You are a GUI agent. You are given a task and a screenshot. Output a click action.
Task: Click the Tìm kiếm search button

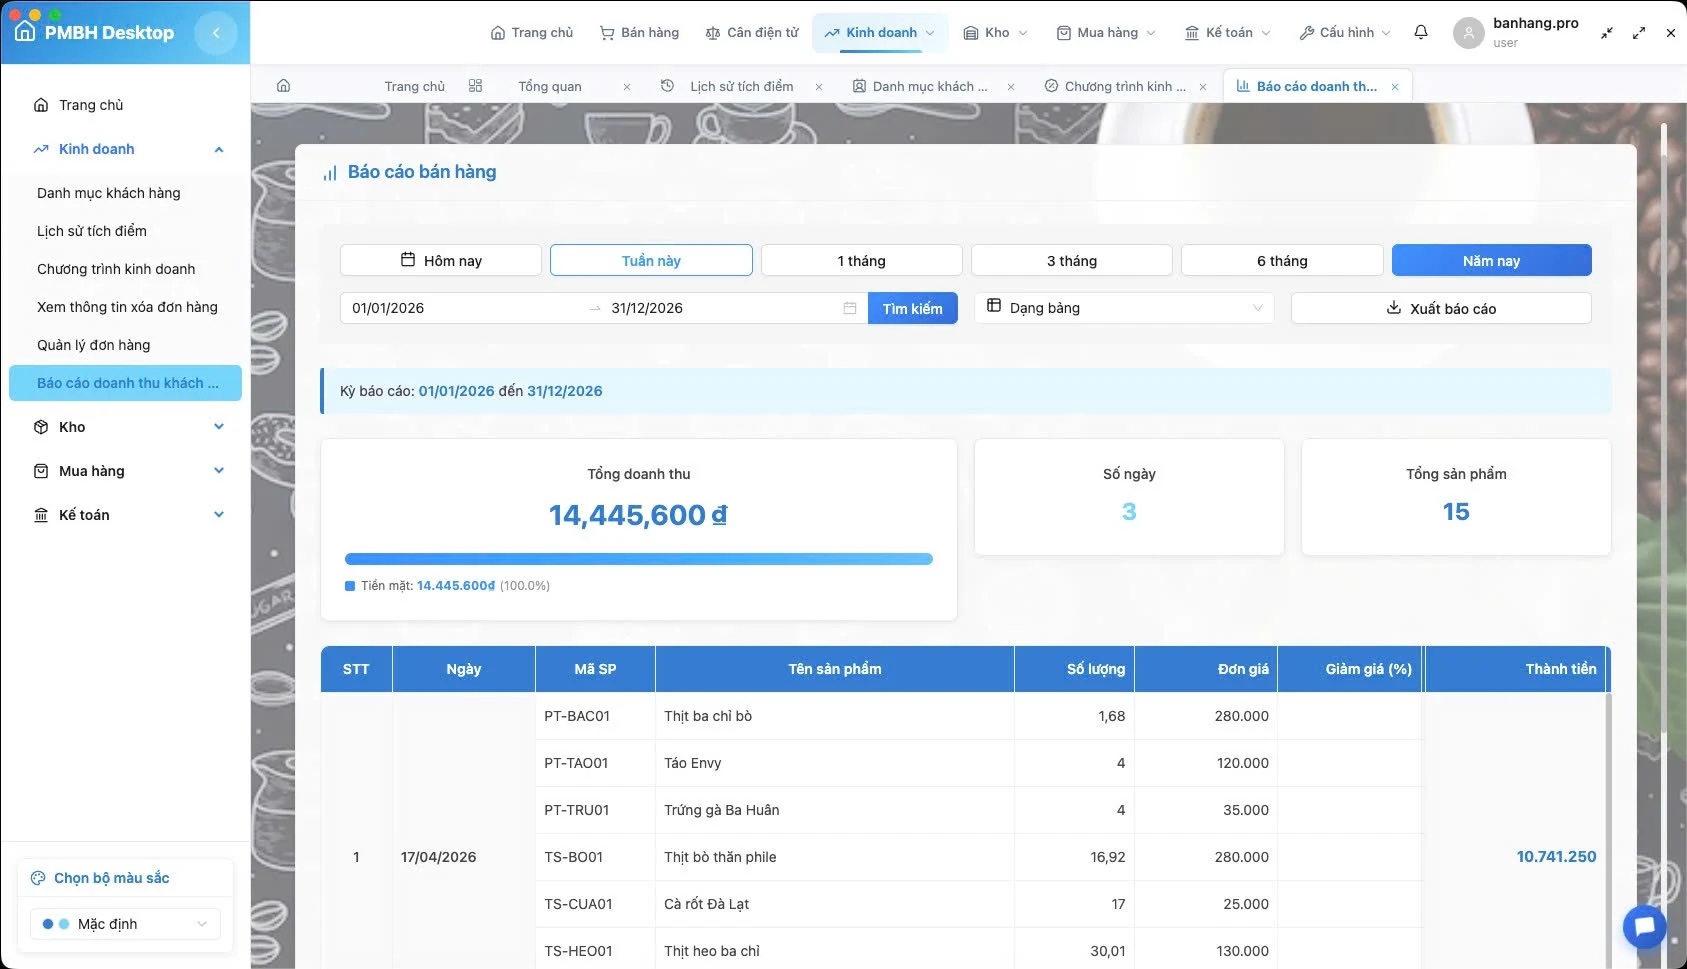(912, 308)
